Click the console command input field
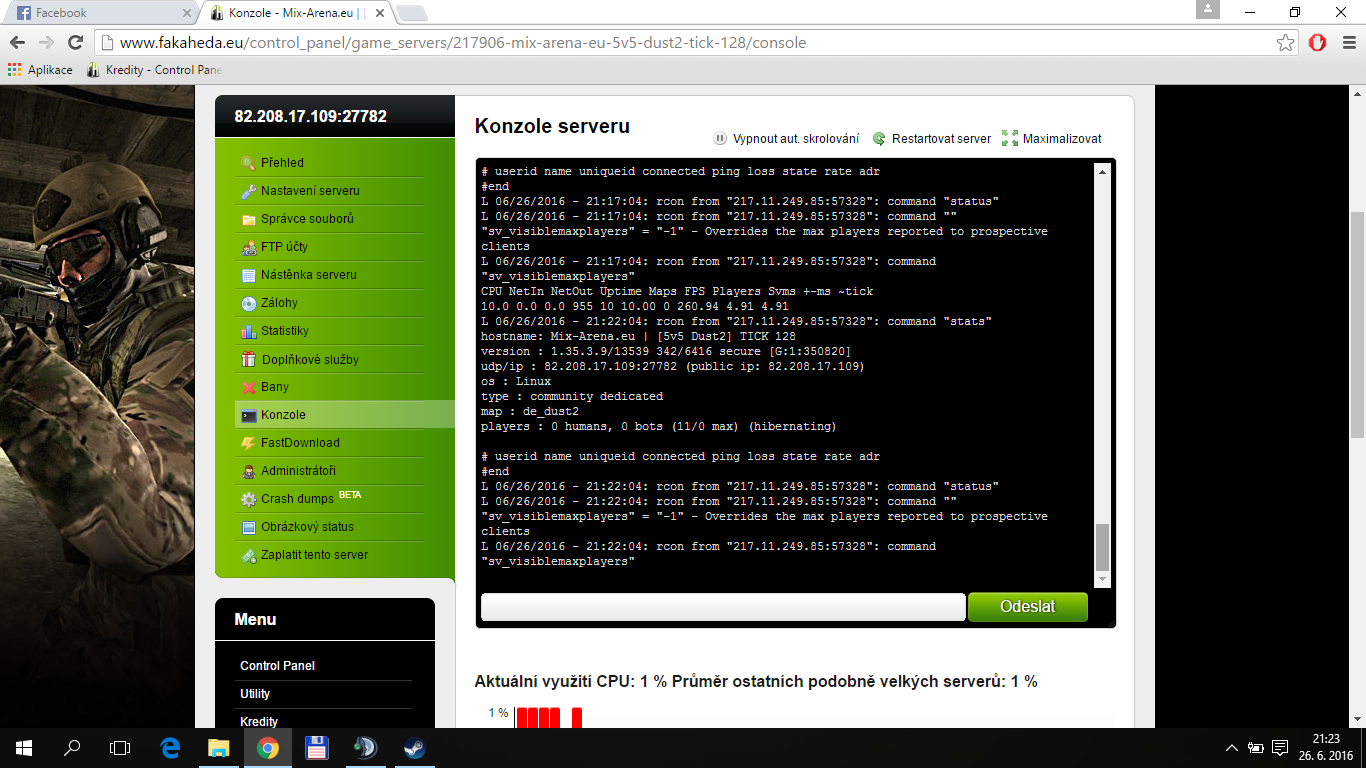Image resolution: width=1366 pixels, height=768 pixels. 722,607
